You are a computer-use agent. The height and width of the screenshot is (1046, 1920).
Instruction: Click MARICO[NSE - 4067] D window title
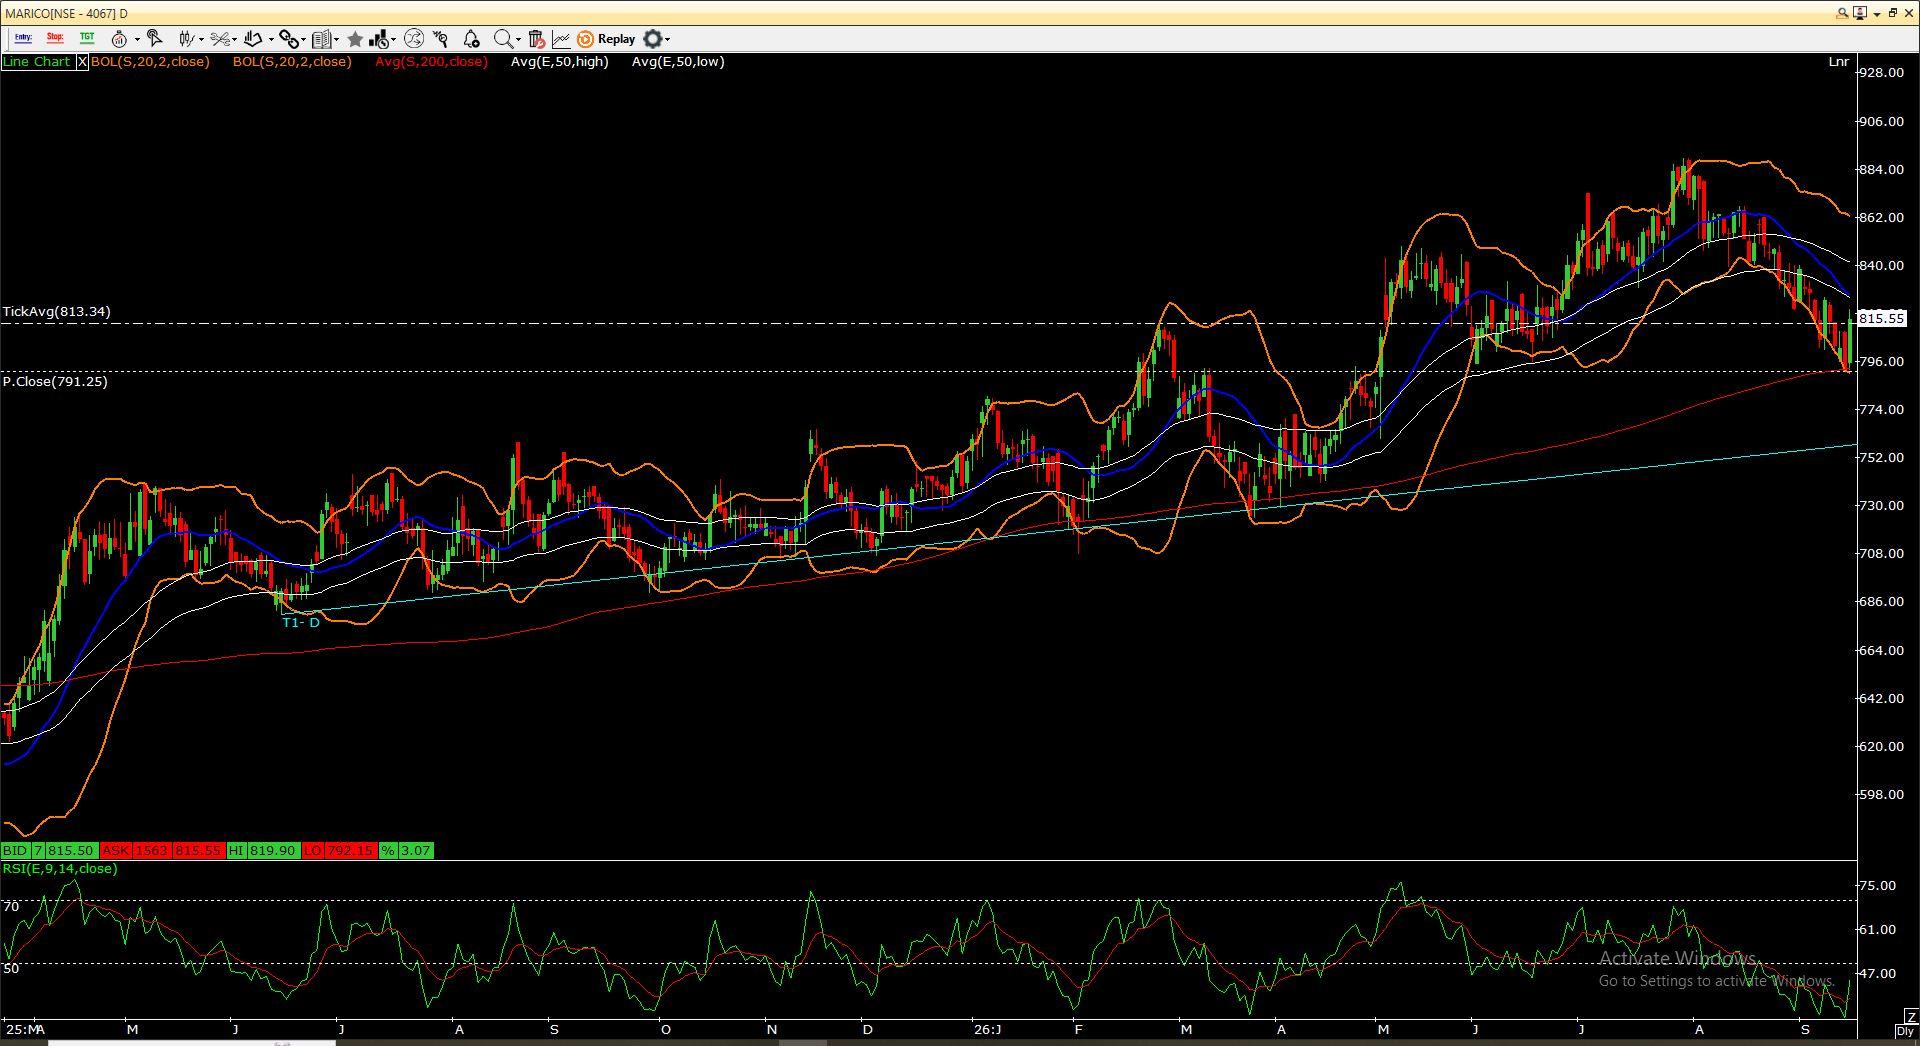click(67, 14)
